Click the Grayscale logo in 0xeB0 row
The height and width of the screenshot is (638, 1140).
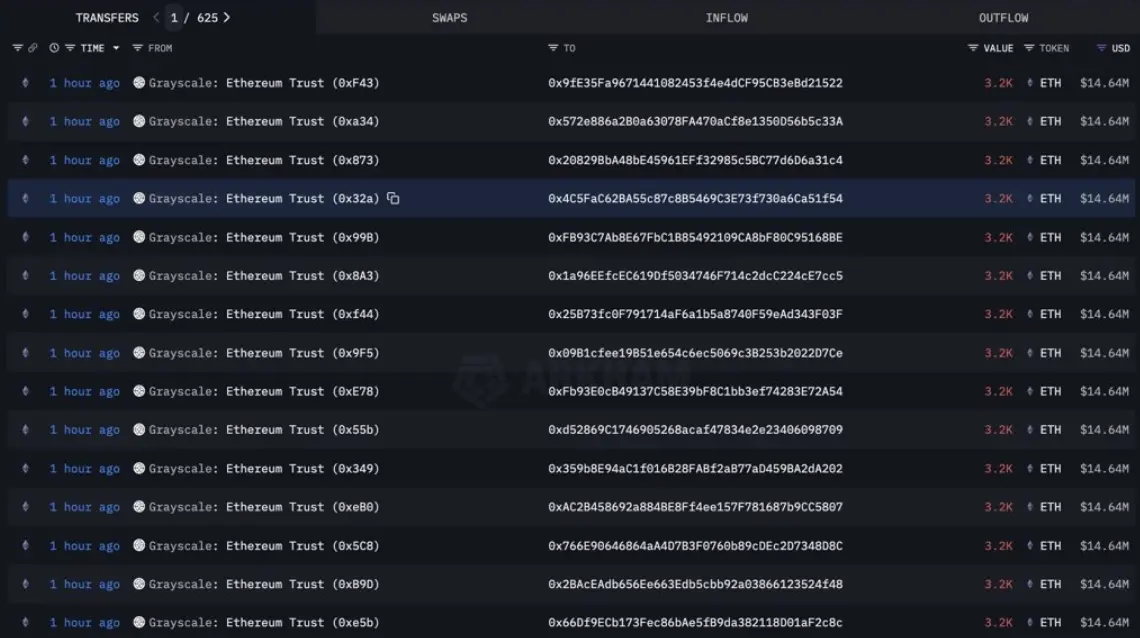click(139, 506)
